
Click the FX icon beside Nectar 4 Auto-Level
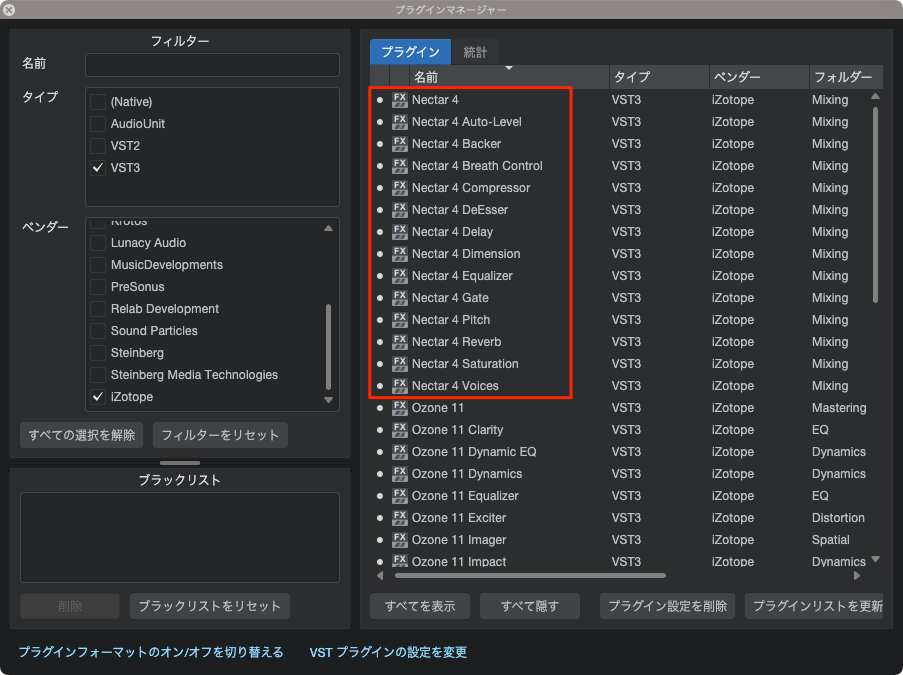point(400,122)
